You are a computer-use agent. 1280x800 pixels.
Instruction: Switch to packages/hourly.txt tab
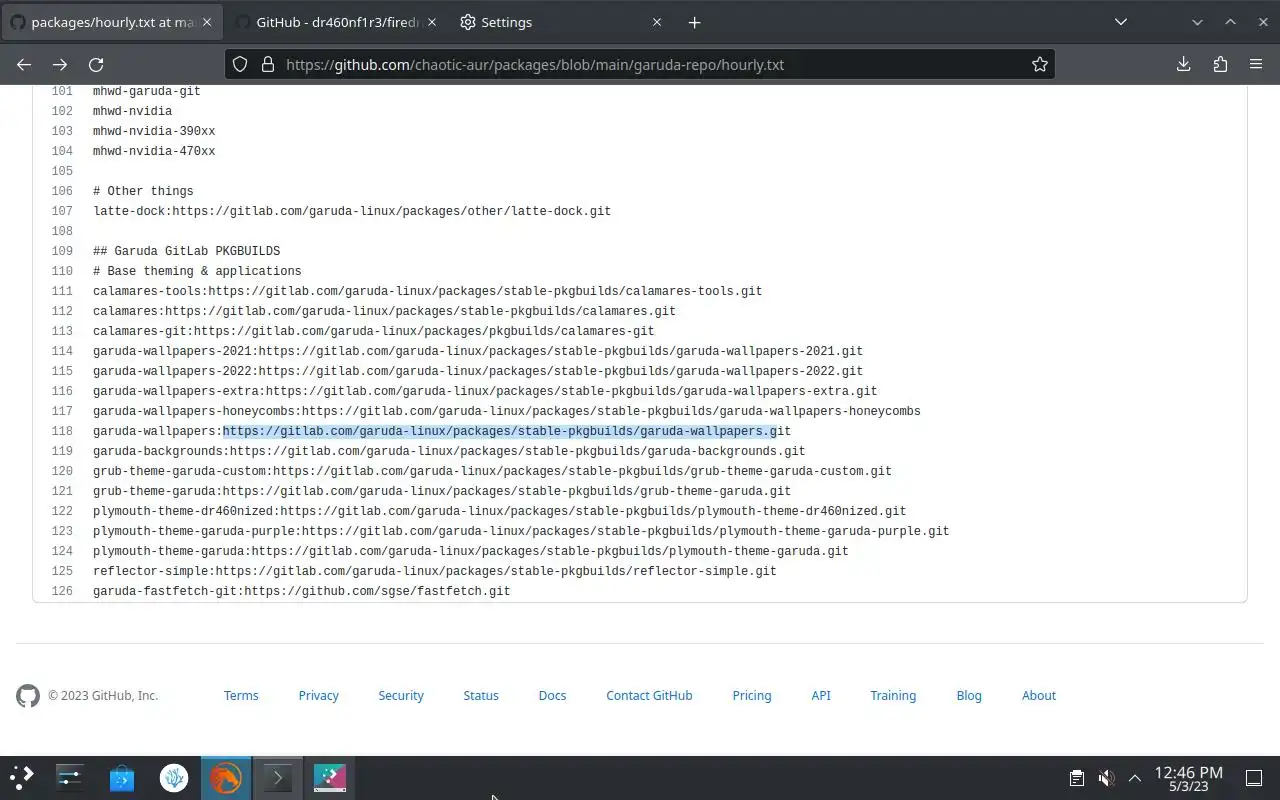point(110,22)
